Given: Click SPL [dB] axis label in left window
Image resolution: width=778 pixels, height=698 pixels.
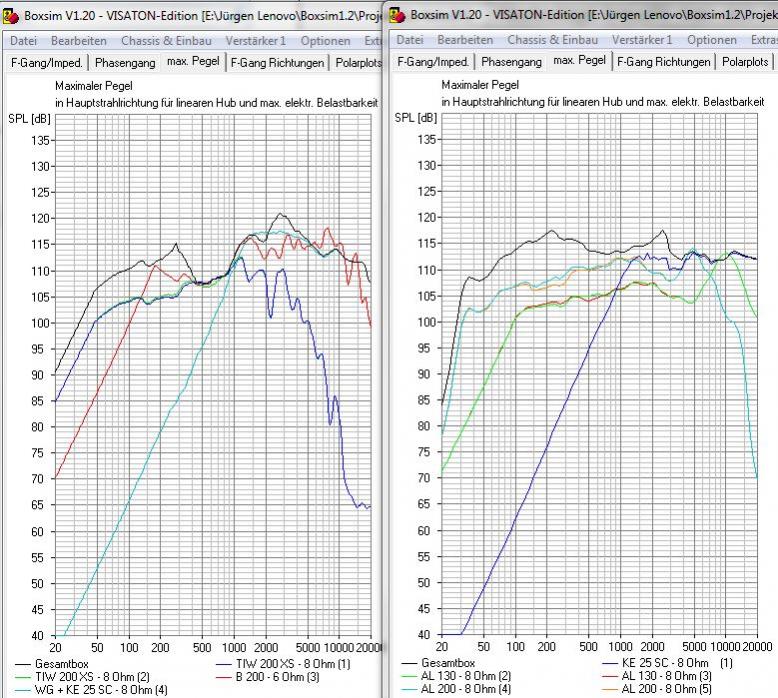Looking at the screenshot, I should (x=29, y=120).
